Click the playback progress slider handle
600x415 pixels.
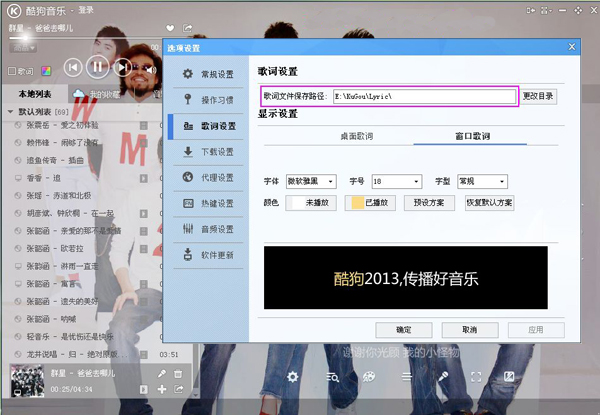point(25,38)
